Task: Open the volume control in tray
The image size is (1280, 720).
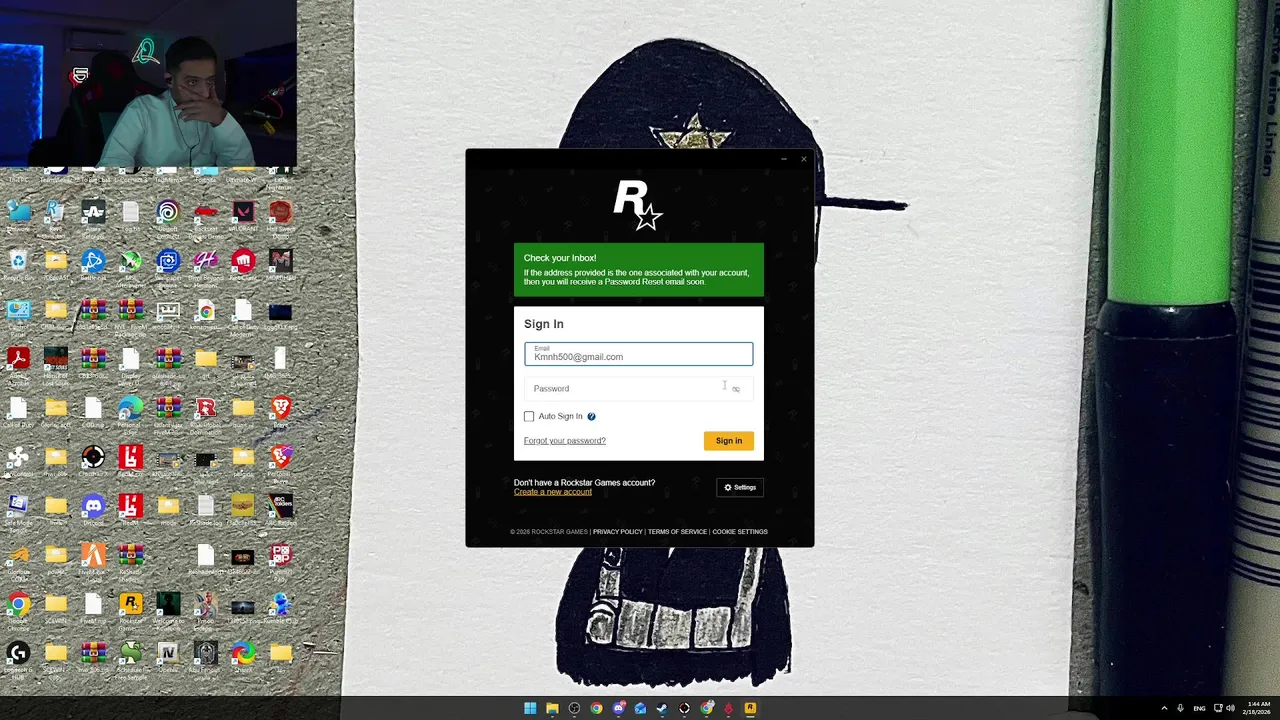Action: coord(1230,708)
